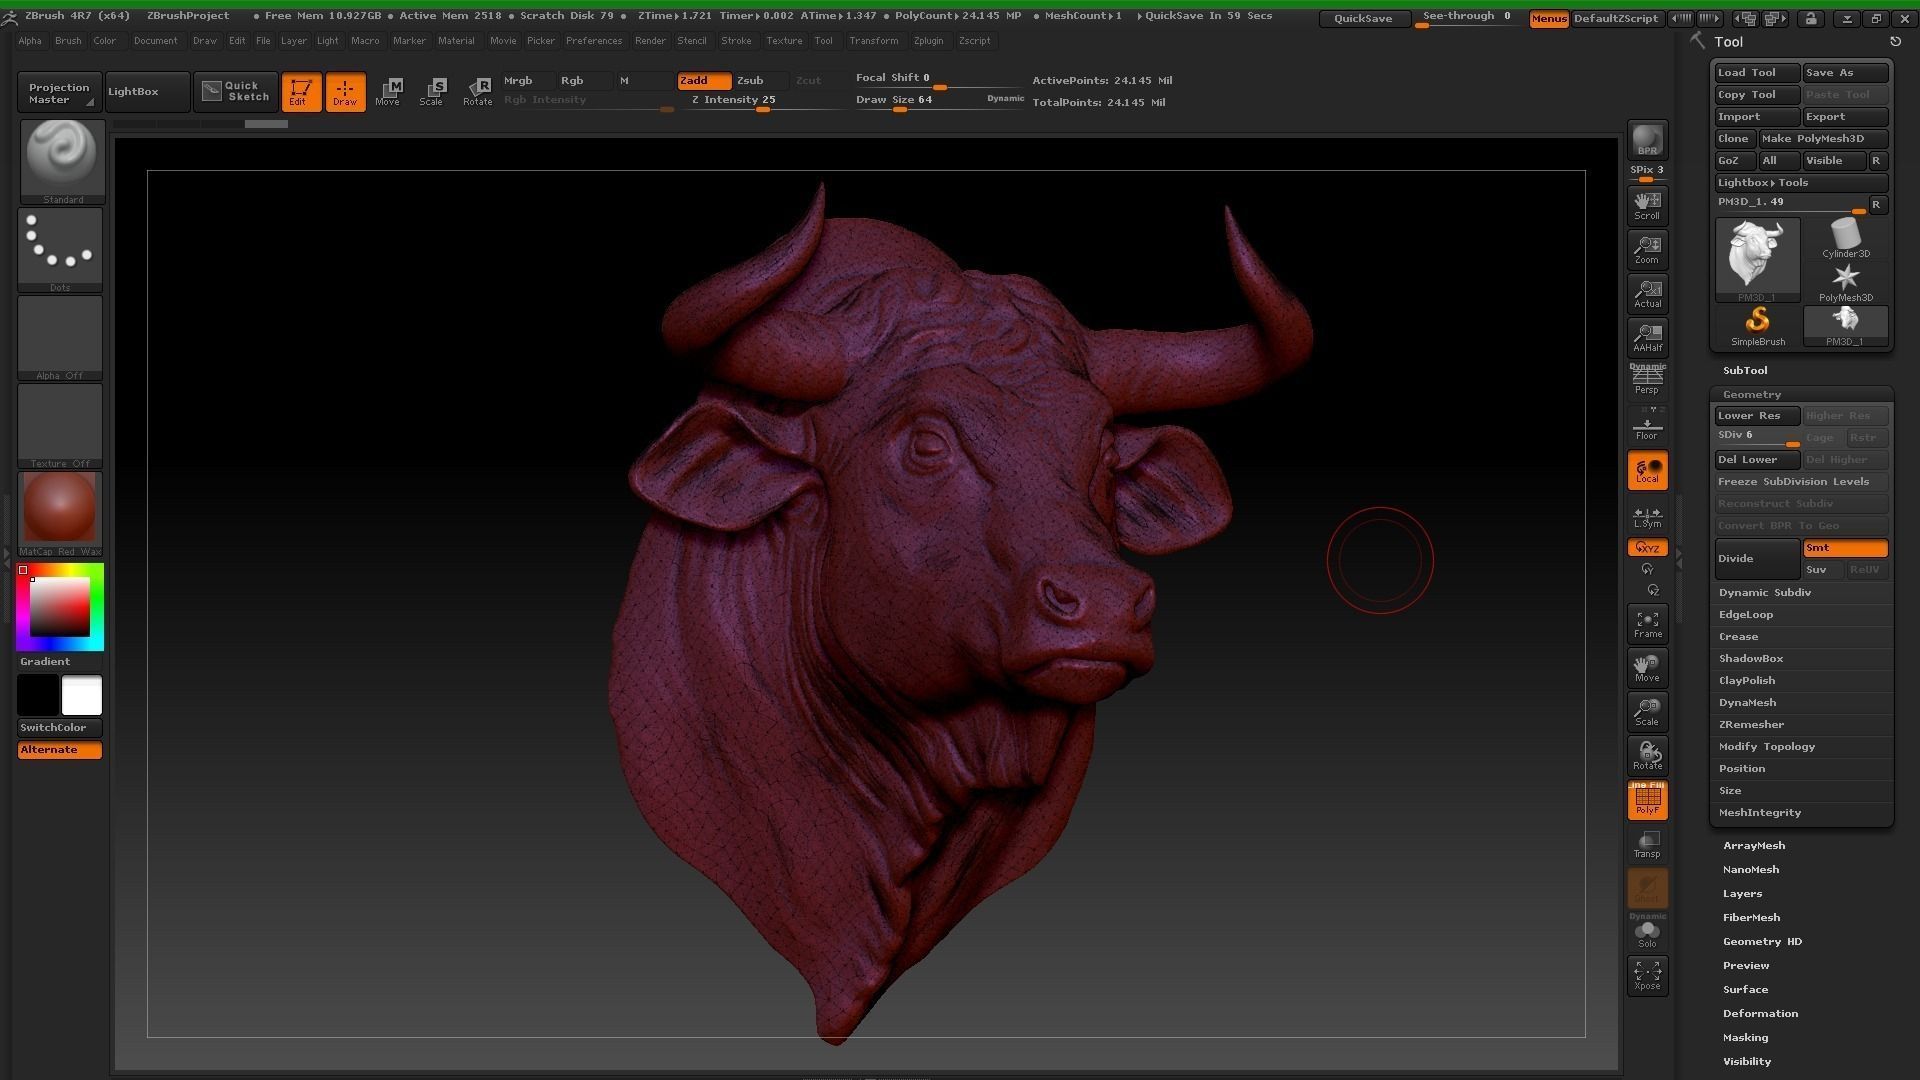Screen dimensions: 1920x1080
Task: Click the AAHalf view icon
Action: coord(1647,337)
